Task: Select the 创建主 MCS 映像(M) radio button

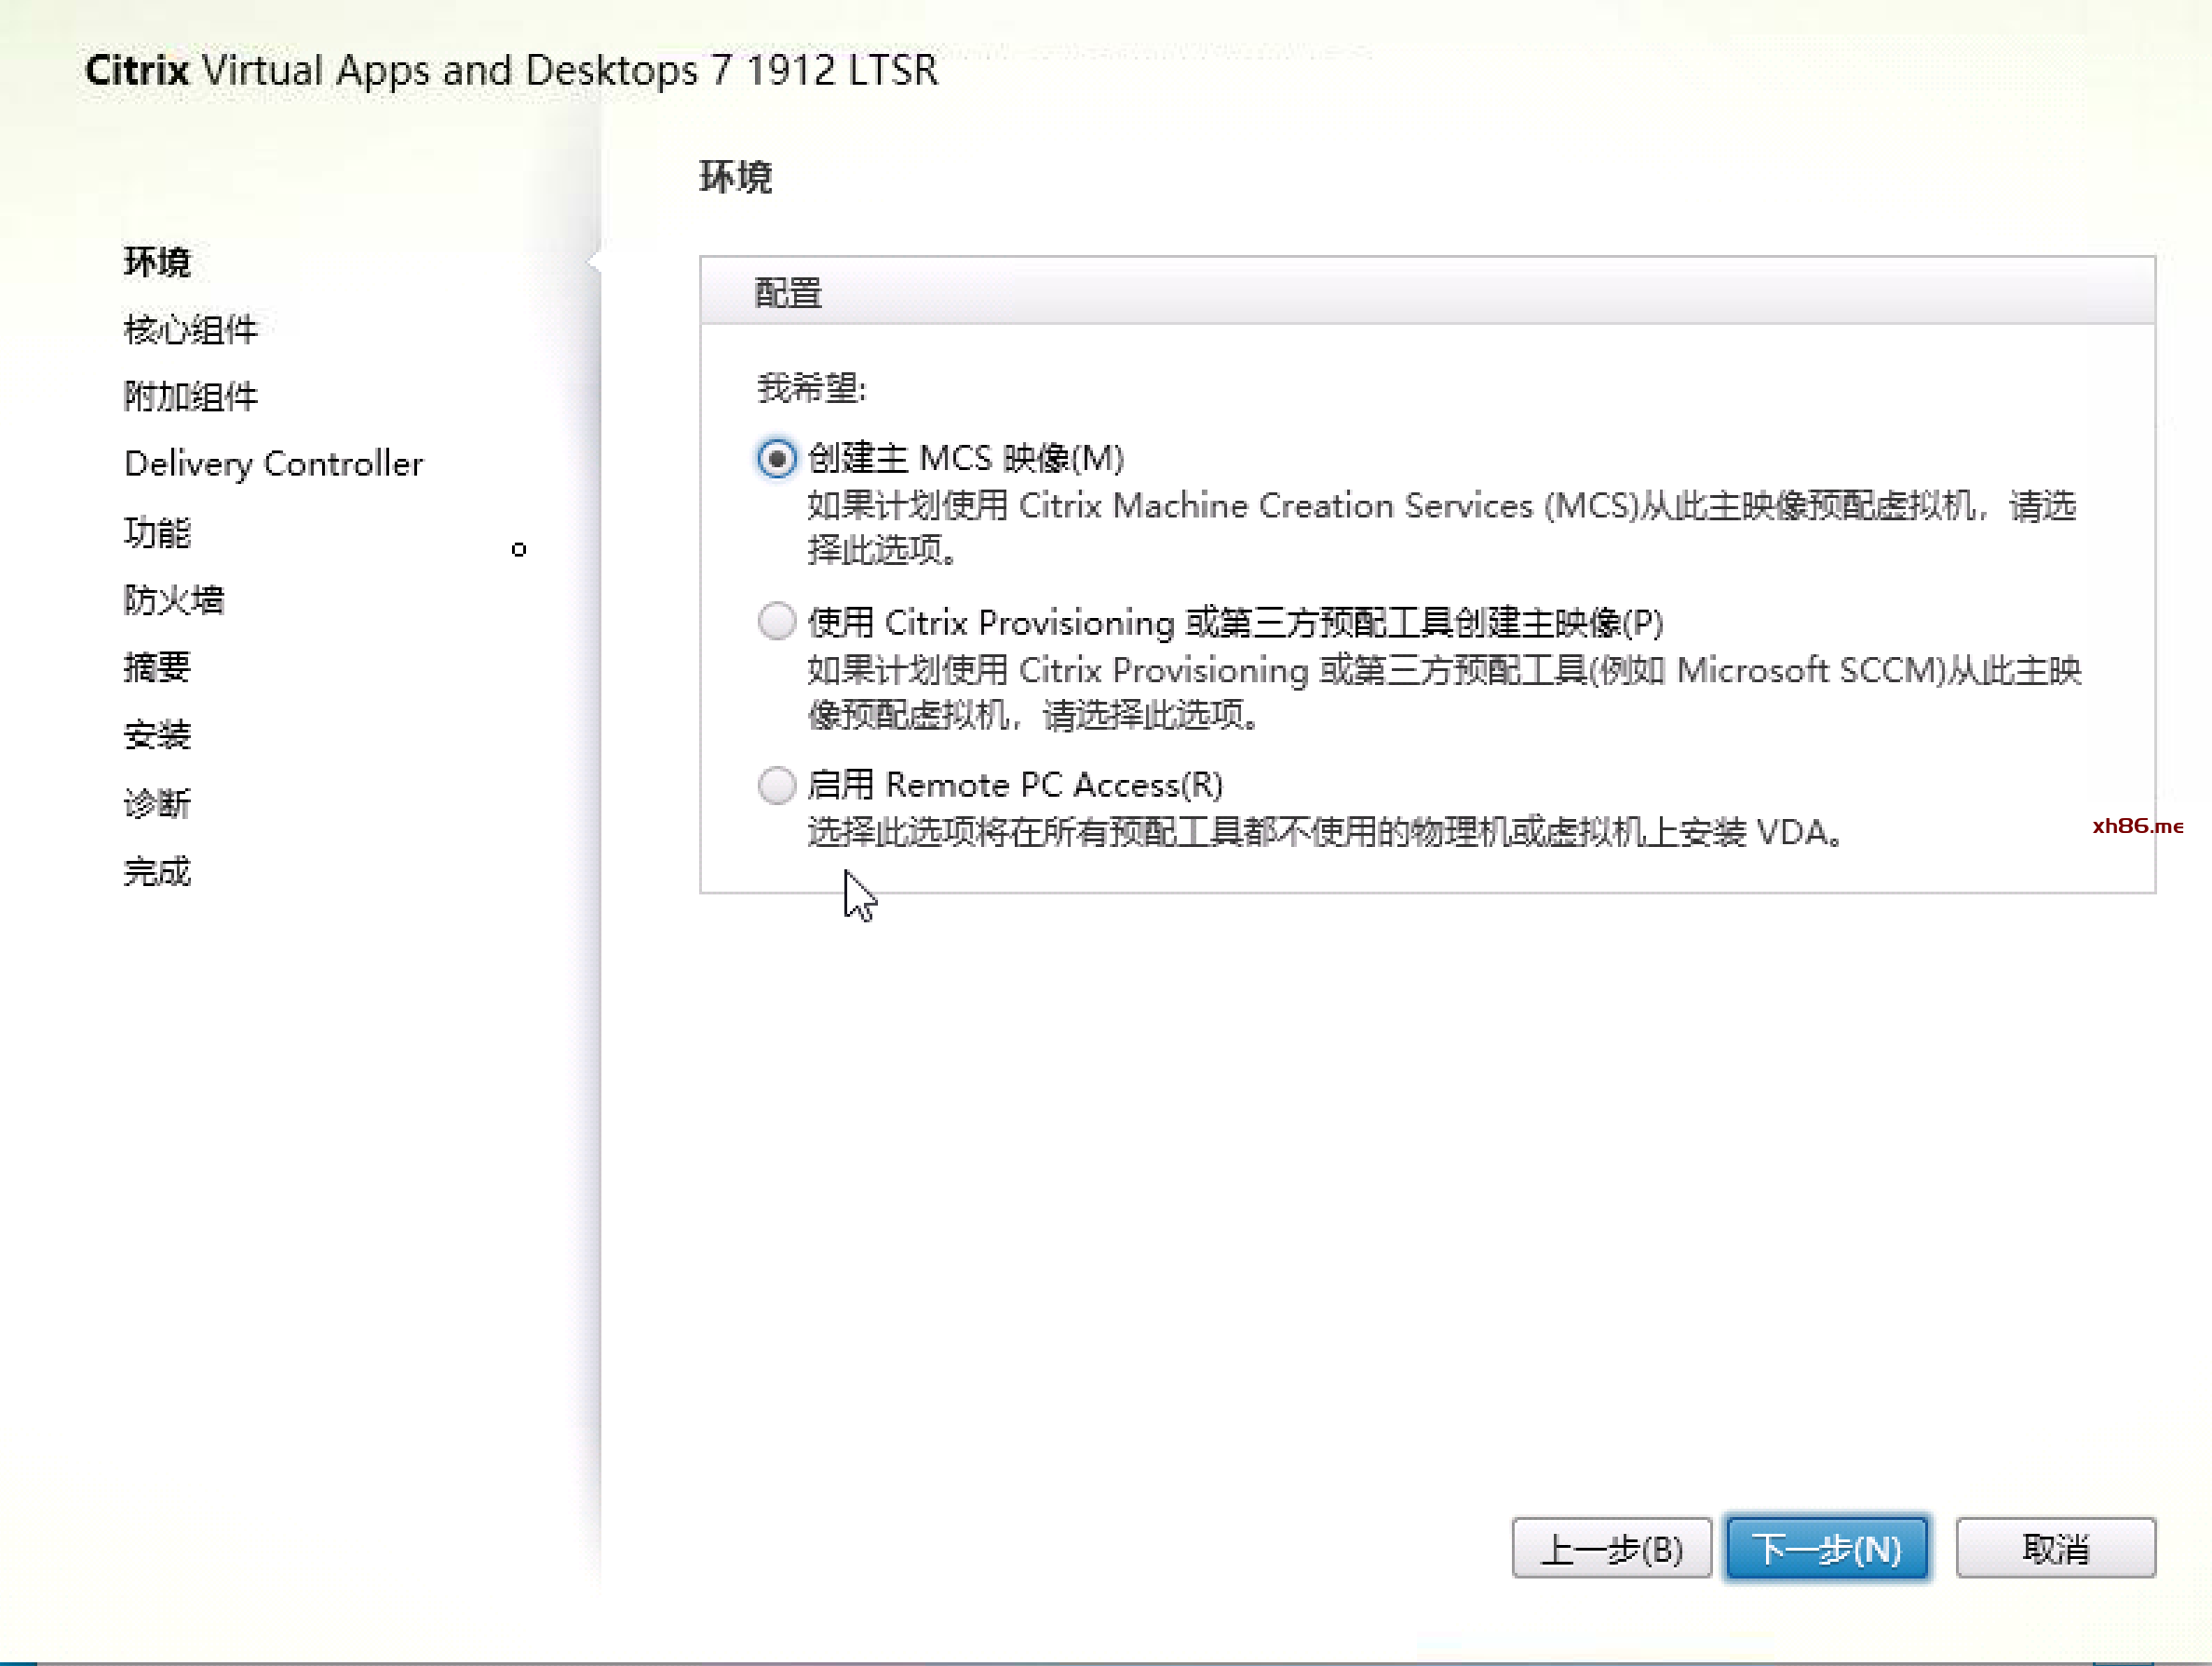Action: click(x=776, y=459)
